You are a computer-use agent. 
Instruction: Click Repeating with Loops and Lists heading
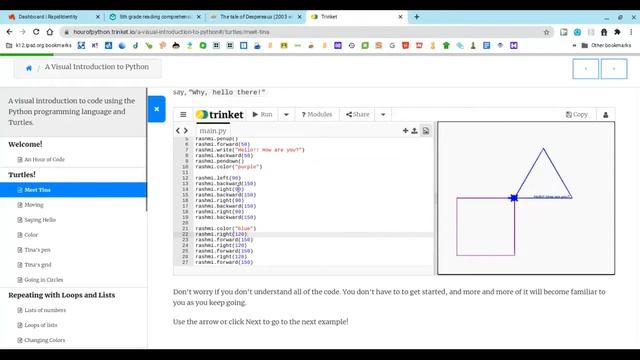[x=62, y=295]
